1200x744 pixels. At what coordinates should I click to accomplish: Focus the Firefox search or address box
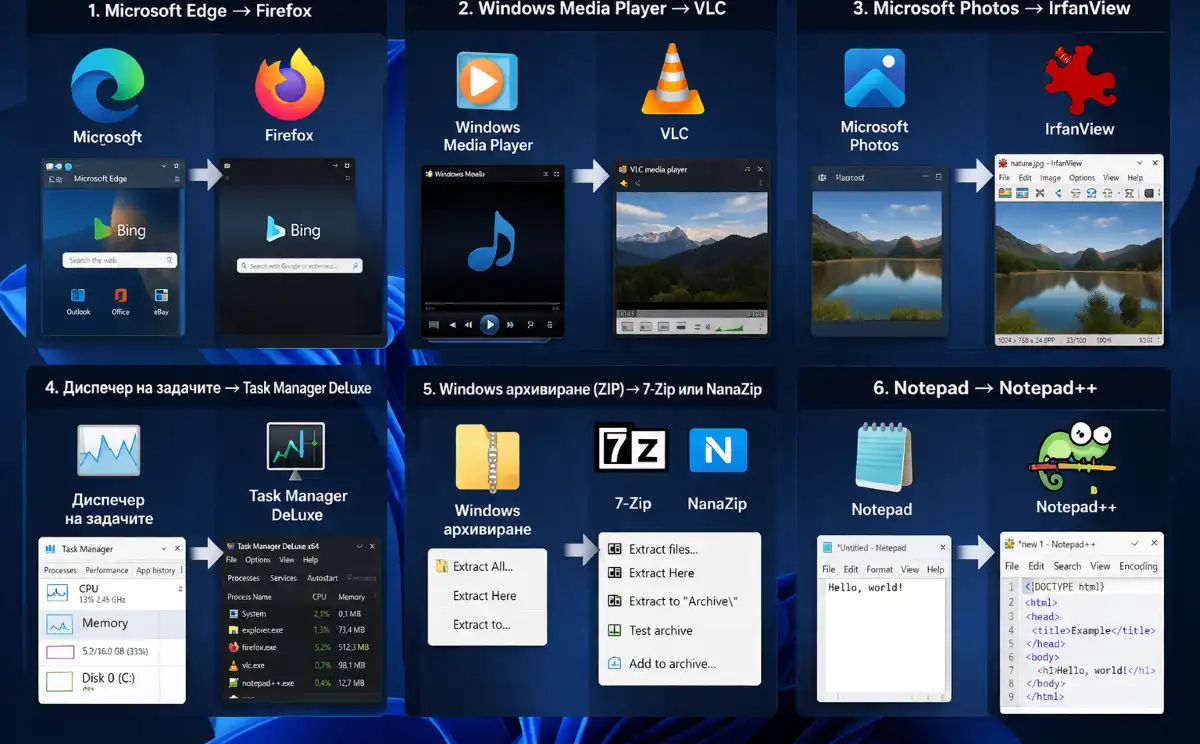tap(299, 266)
